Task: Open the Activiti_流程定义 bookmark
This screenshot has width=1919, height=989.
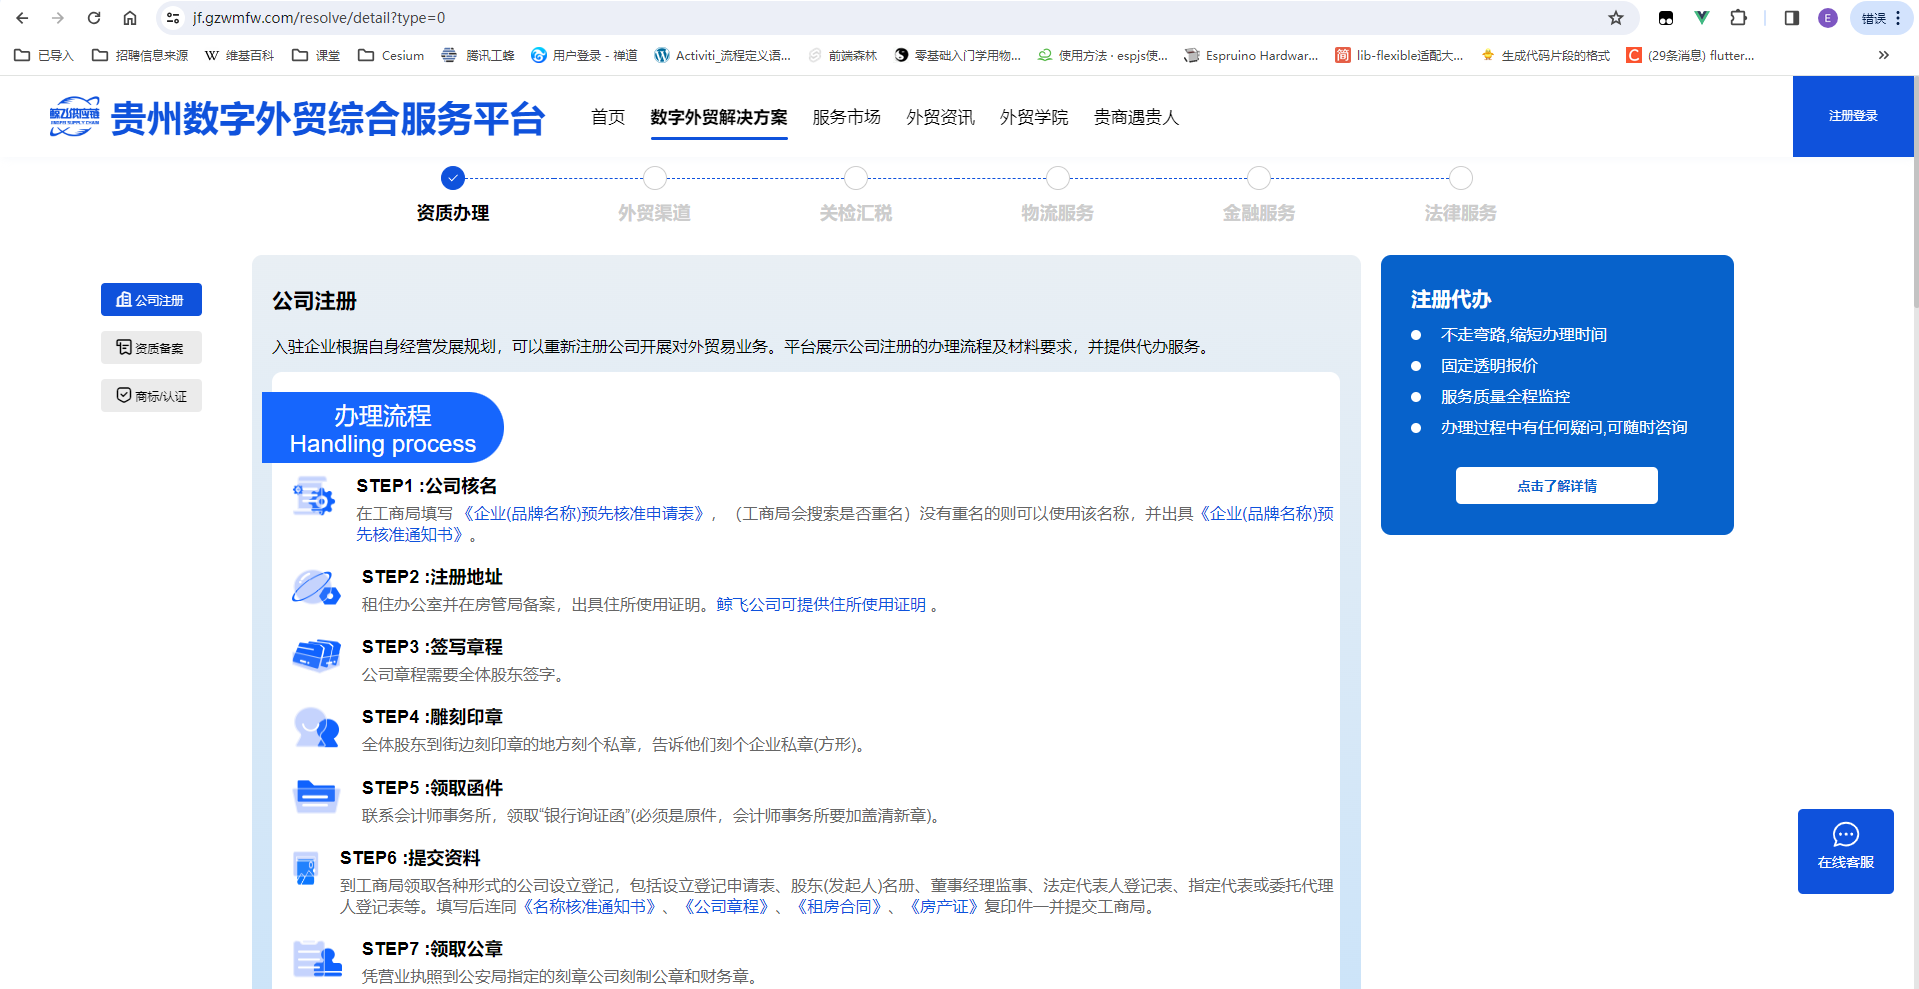Action: coord(722,55)
